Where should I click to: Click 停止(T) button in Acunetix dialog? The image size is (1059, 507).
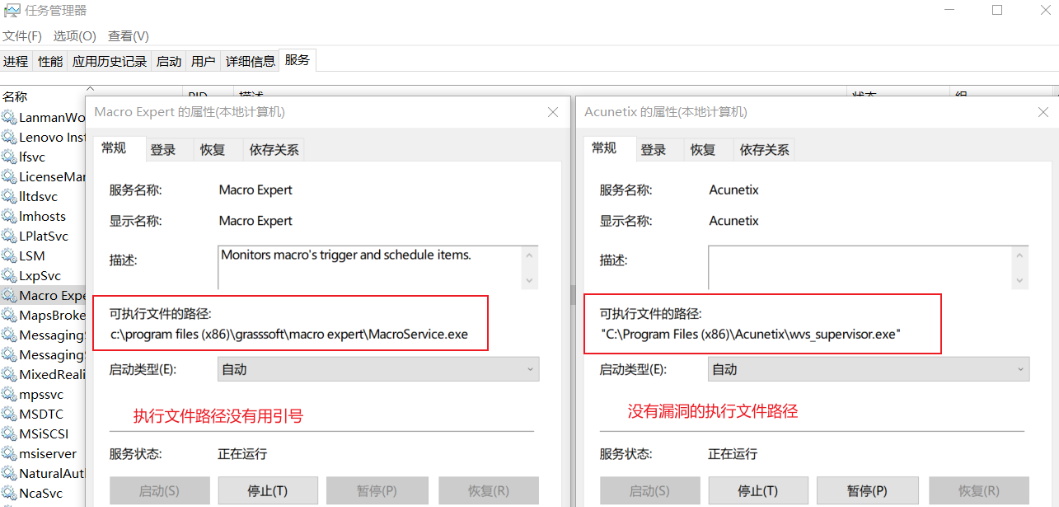pos(758,490)
